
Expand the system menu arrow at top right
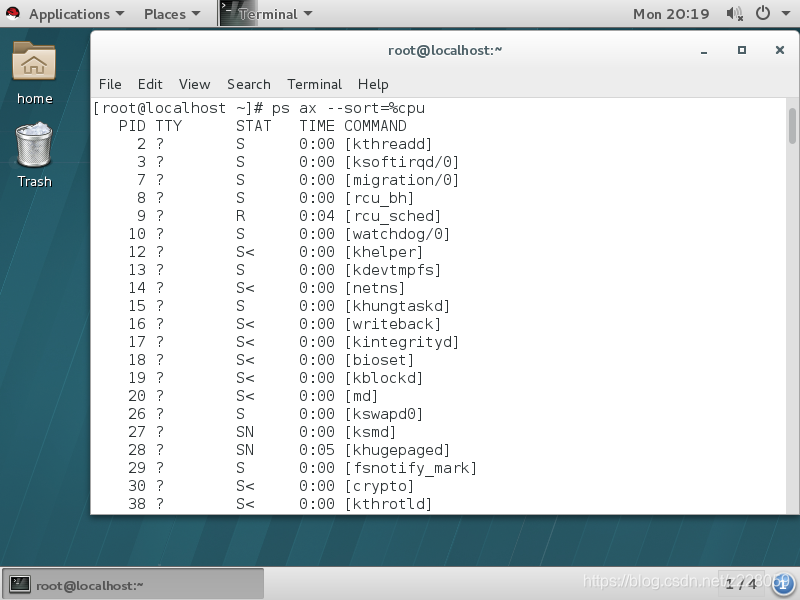[786, 14]
